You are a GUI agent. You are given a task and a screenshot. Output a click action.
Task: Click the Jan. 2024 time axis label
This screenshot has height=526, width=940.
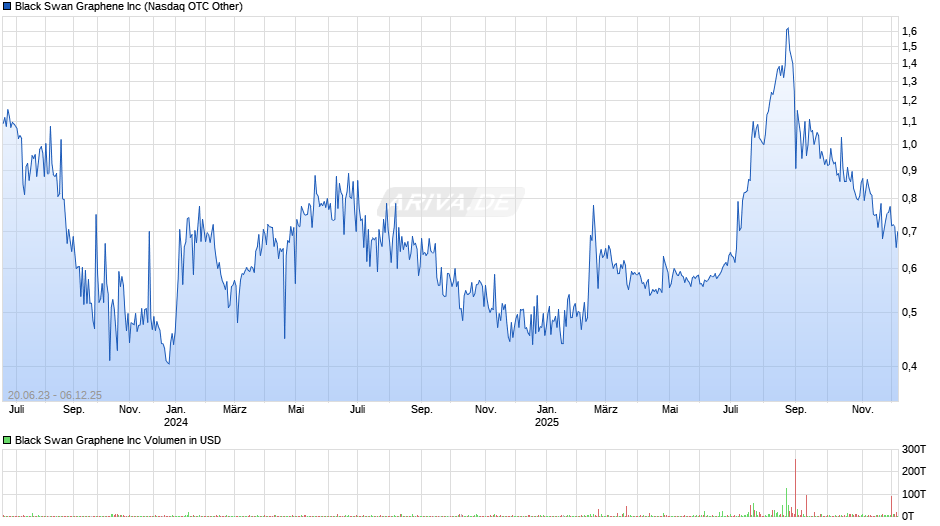tap(176, 416)
